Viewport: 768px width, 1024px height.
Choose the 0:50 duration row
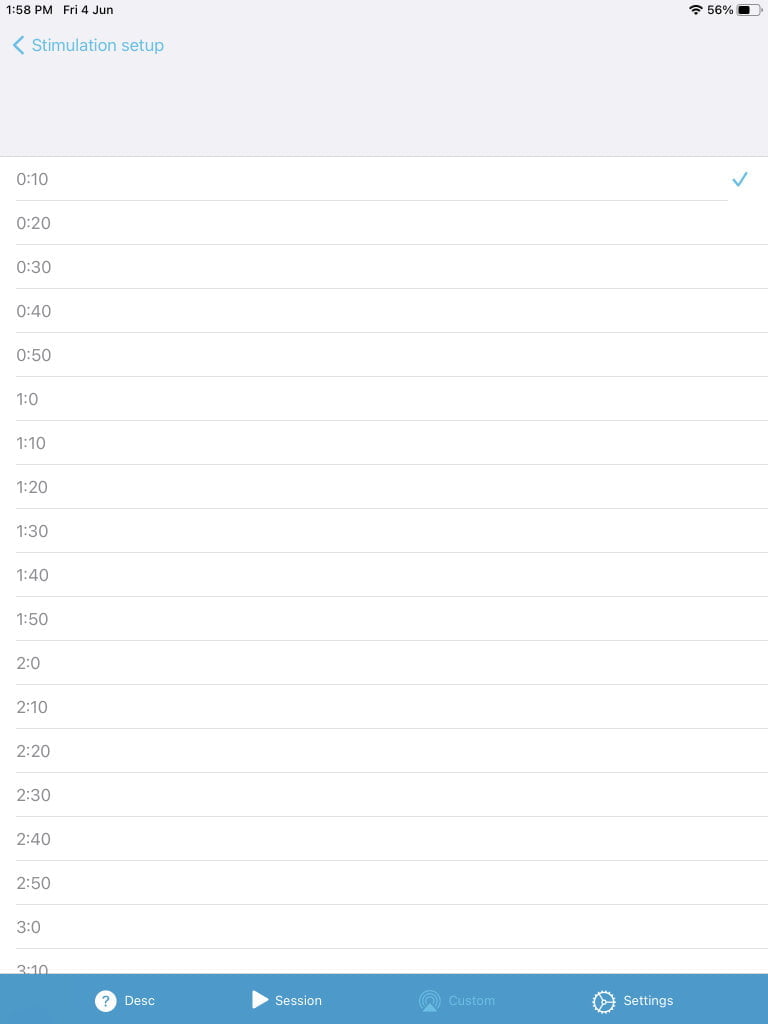pos(384,355)
